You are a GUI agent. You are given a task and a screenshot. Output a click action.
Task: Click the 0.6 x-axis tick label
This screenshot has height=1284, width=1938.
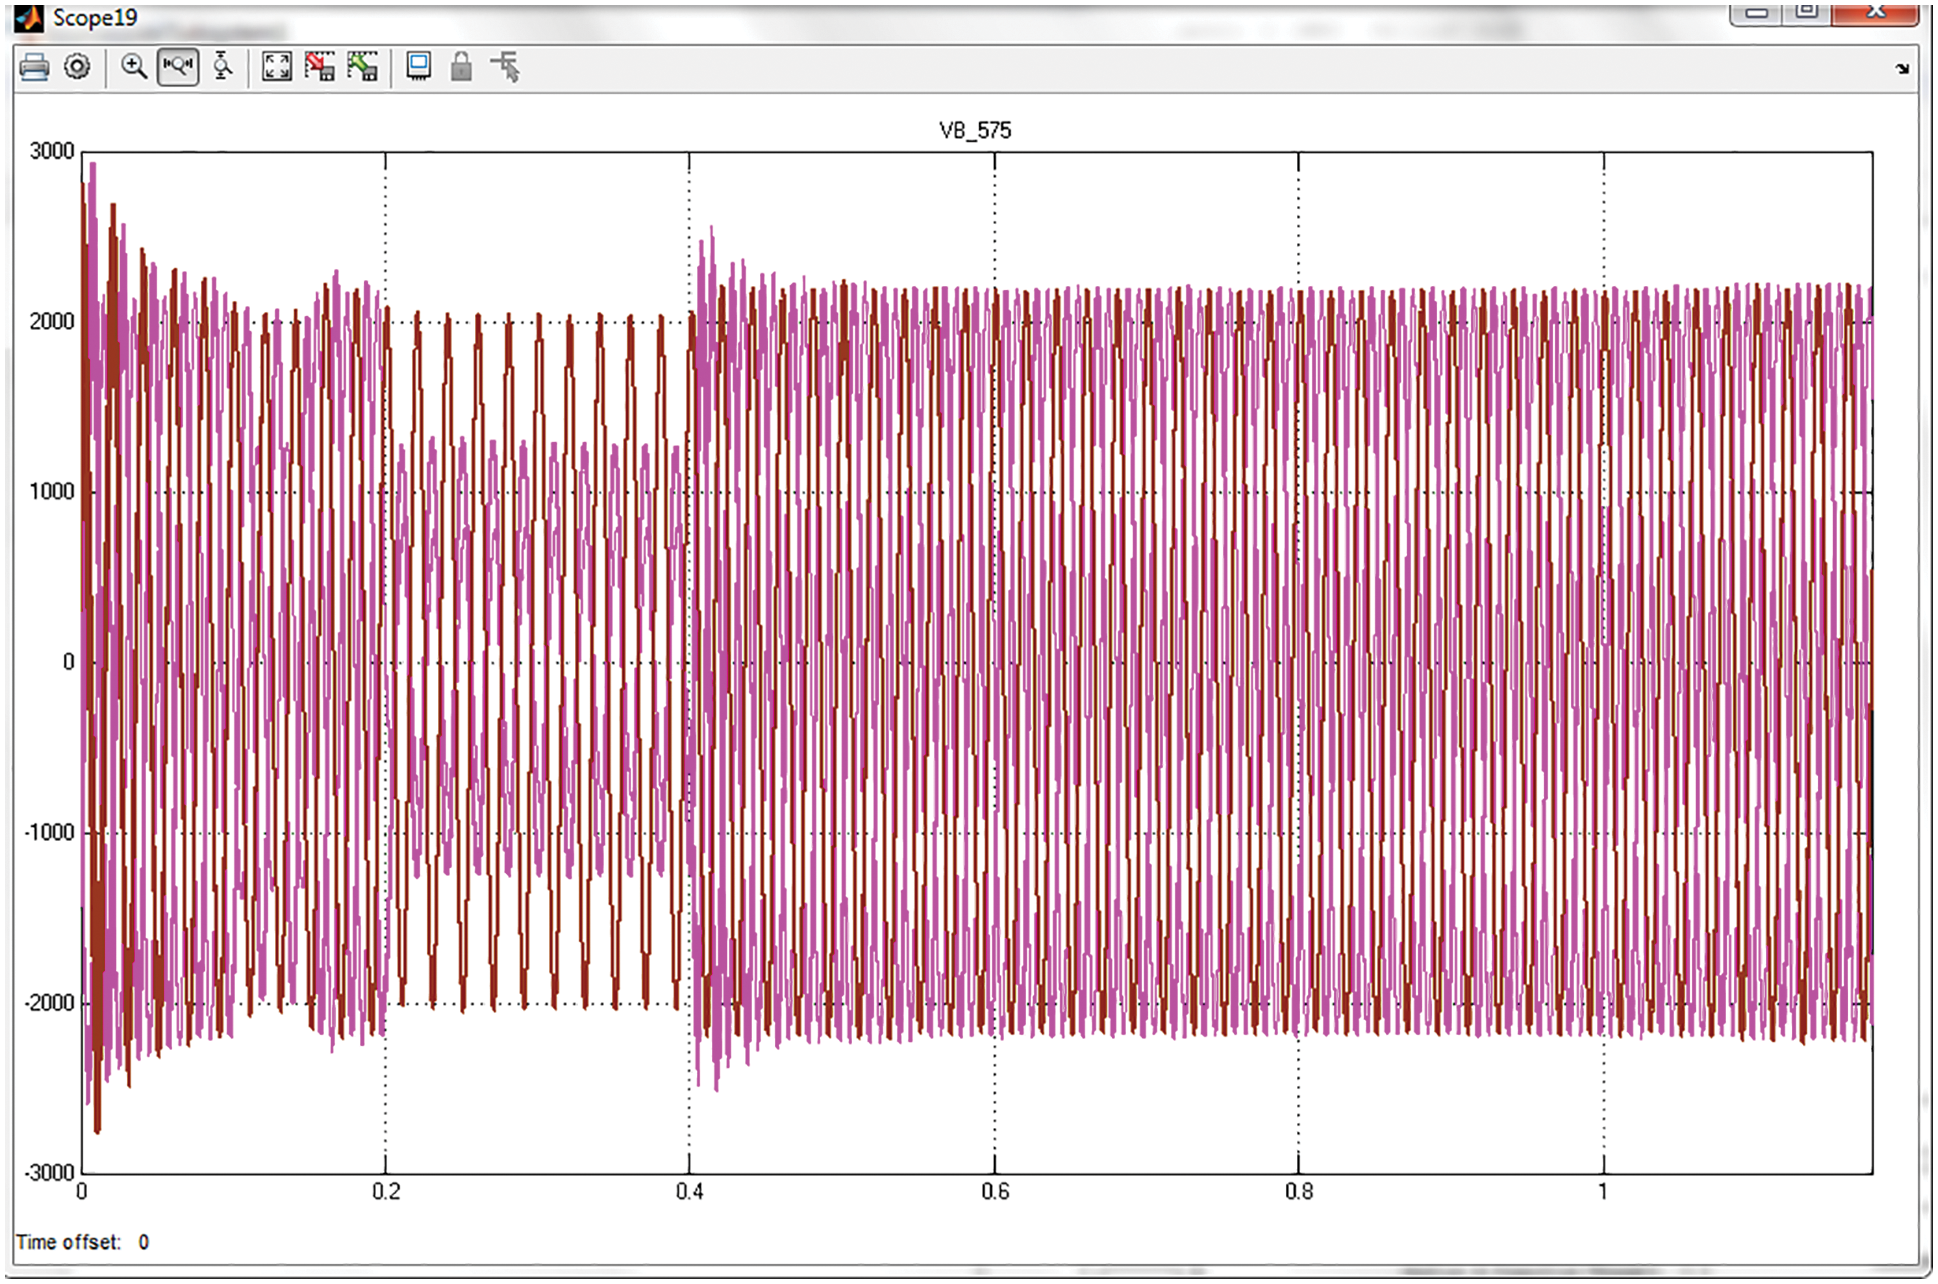(995, 1192)
